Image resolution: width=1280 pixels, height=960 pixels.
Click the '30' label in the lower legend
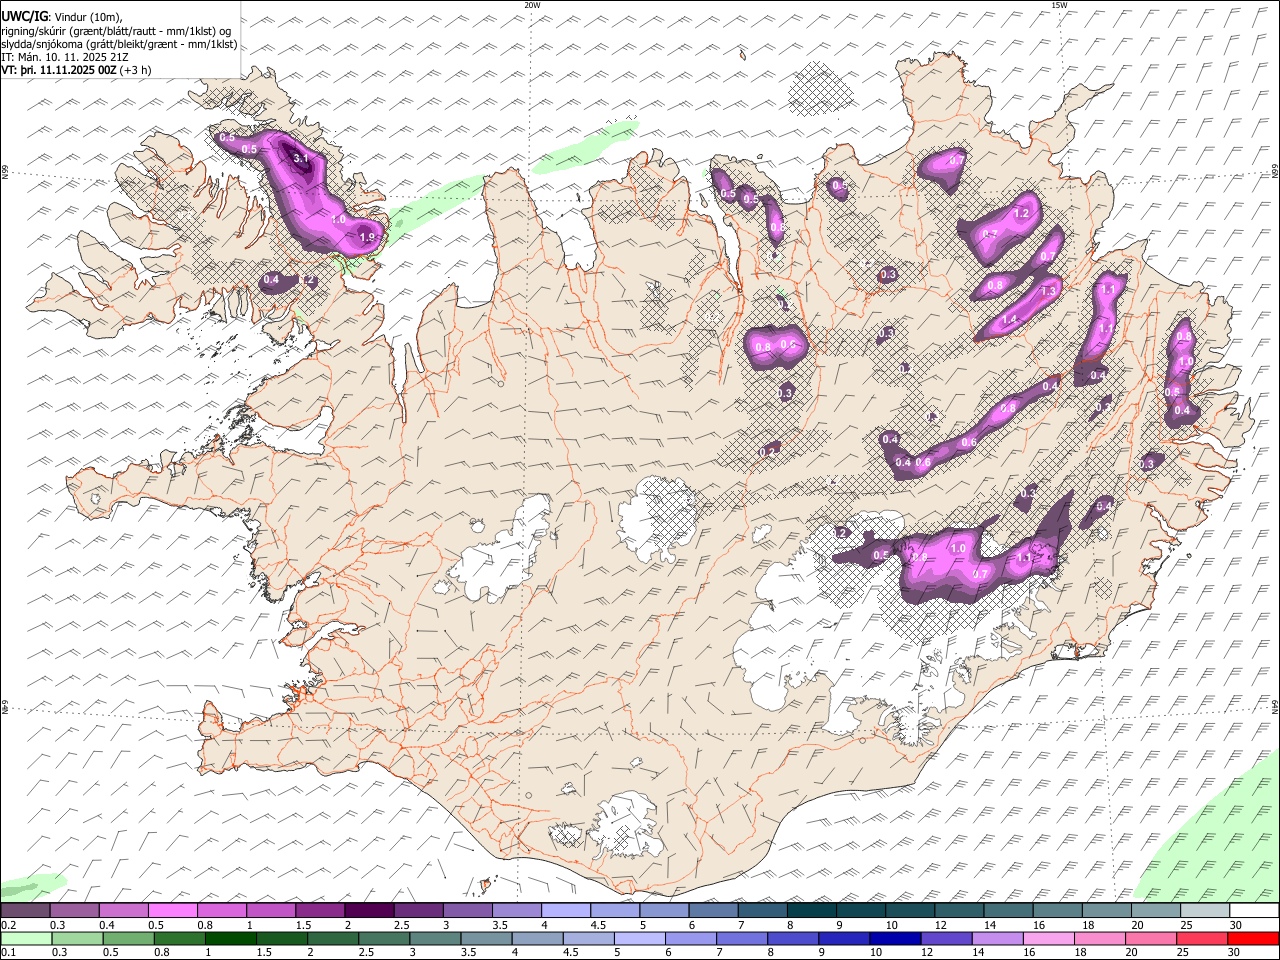tap(1235, 953)
